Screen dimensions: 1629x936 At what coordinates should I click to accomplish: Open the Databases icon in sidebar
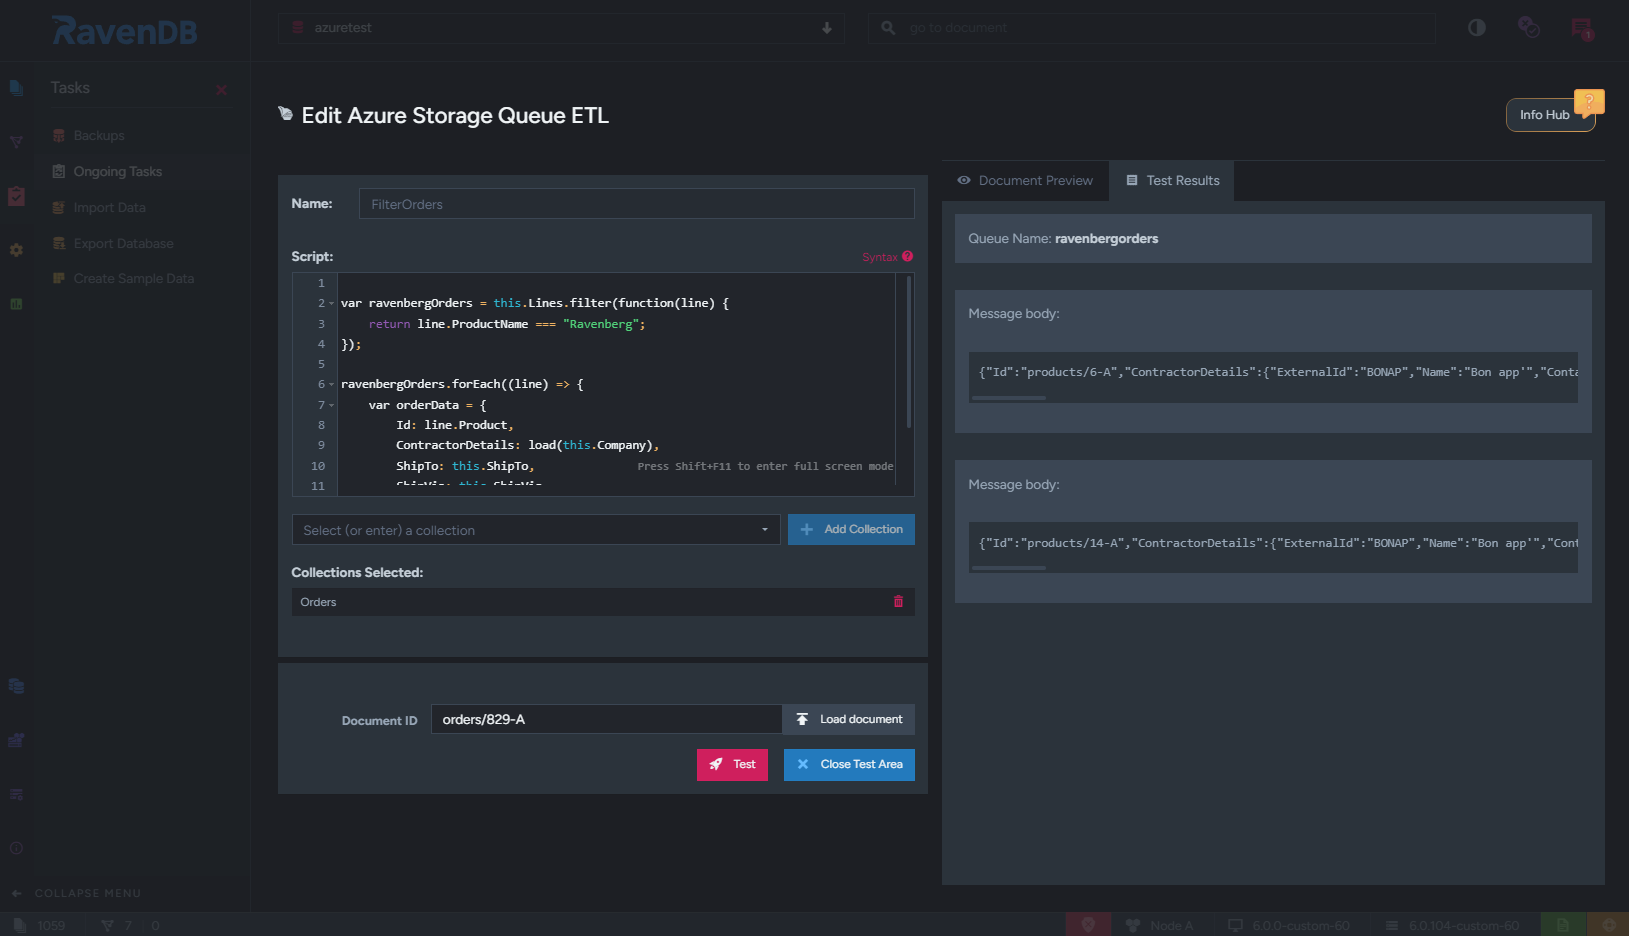[16, 686]
